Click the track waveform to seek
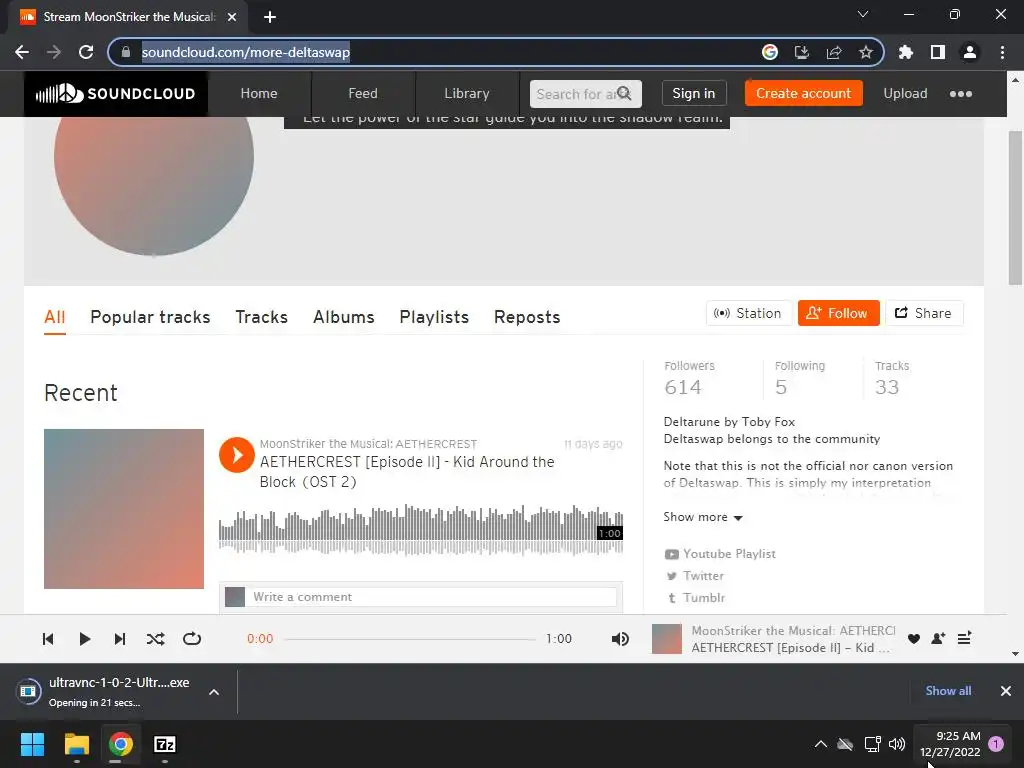Viewport: 1024px width, 768px height. (x=421, y=530)
